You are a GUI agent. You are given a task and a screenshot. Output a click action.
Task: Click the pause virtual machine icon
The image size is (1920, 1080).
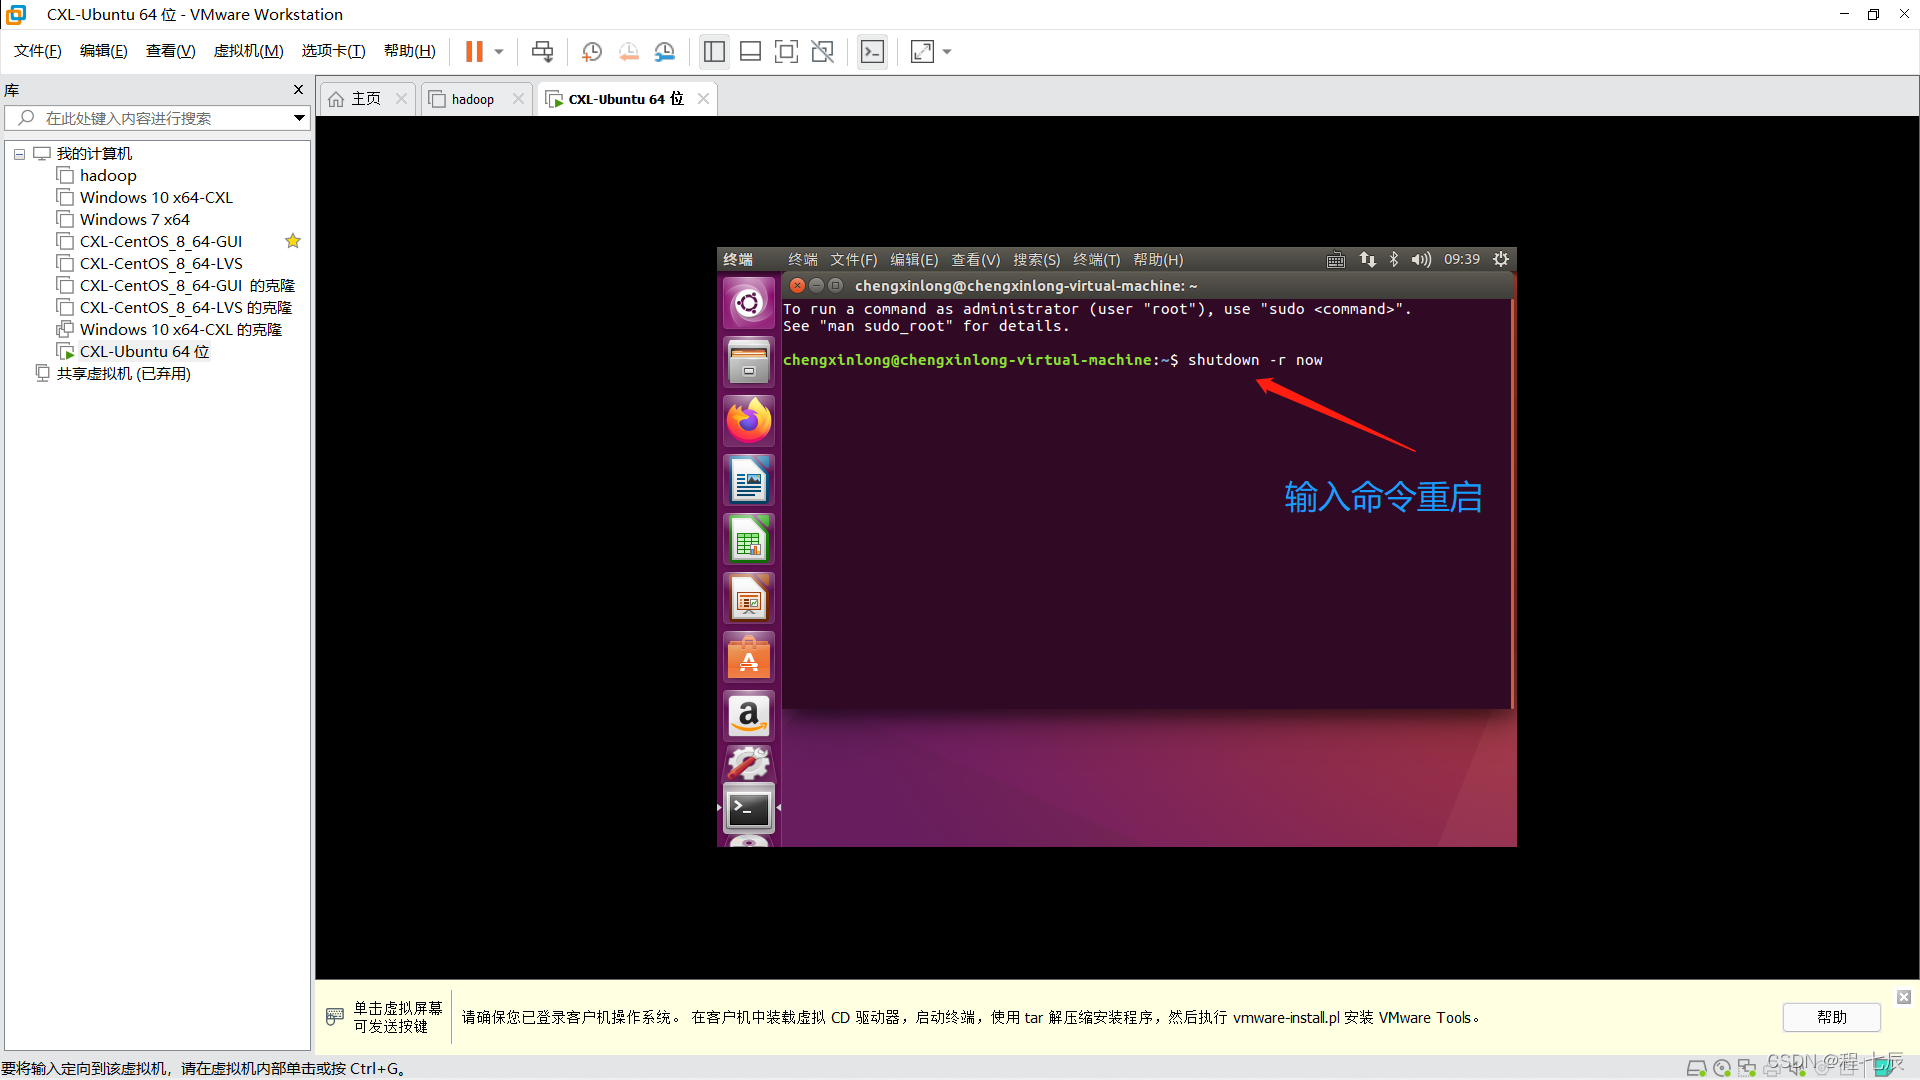474,51
